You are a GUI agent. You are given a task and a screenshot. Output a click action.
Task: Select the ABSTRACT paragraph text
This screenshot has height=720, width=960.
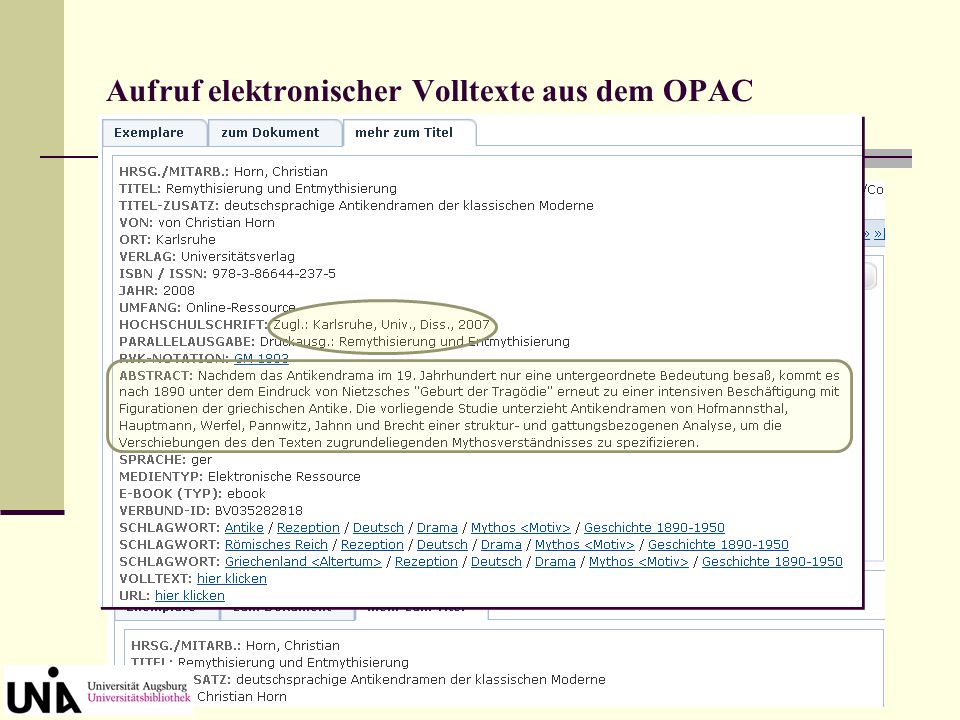(x=480, y=409)
